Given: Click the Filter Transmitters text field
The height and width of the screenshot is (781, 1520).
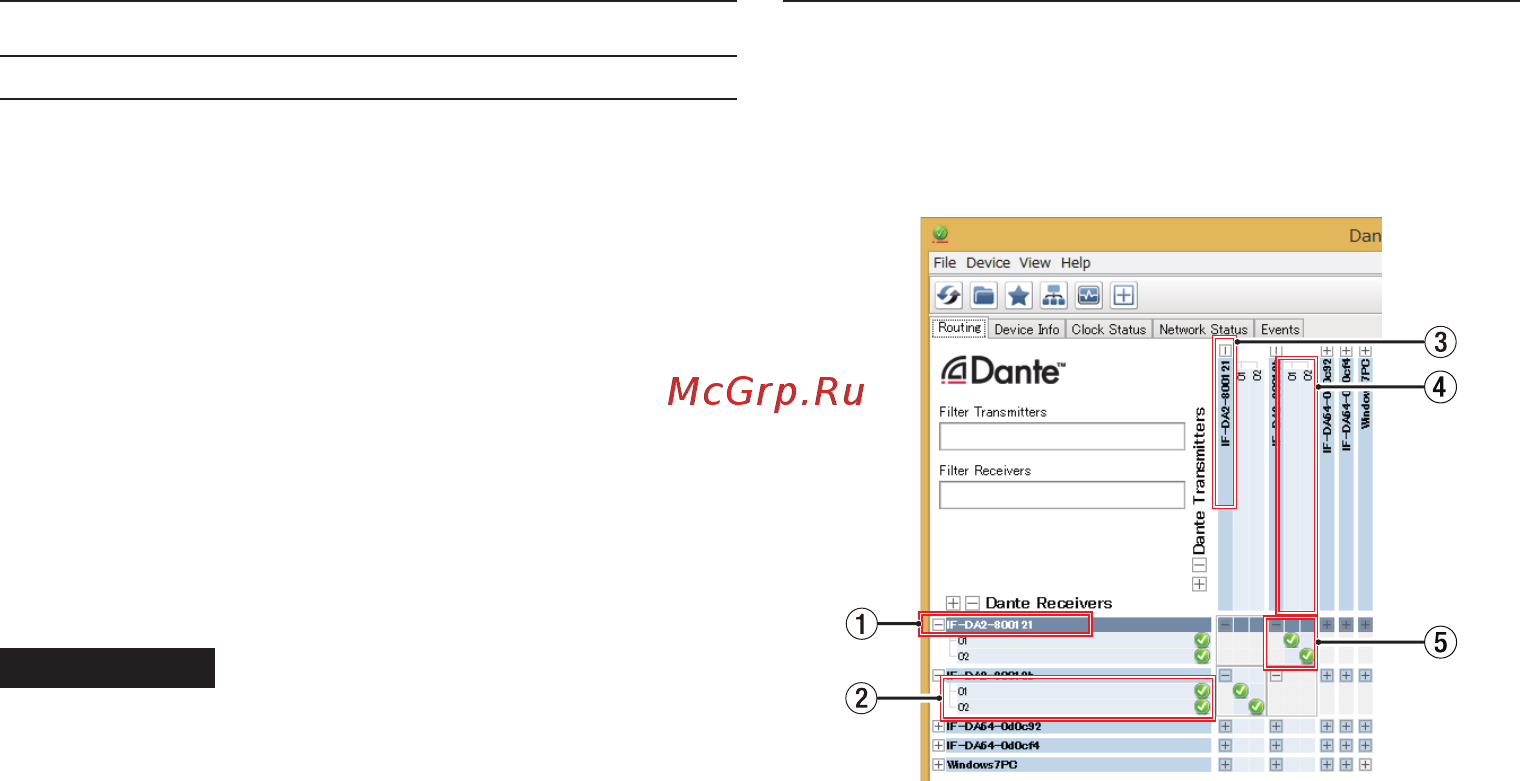Looking at the screenshot, I should pos(1062,437).
